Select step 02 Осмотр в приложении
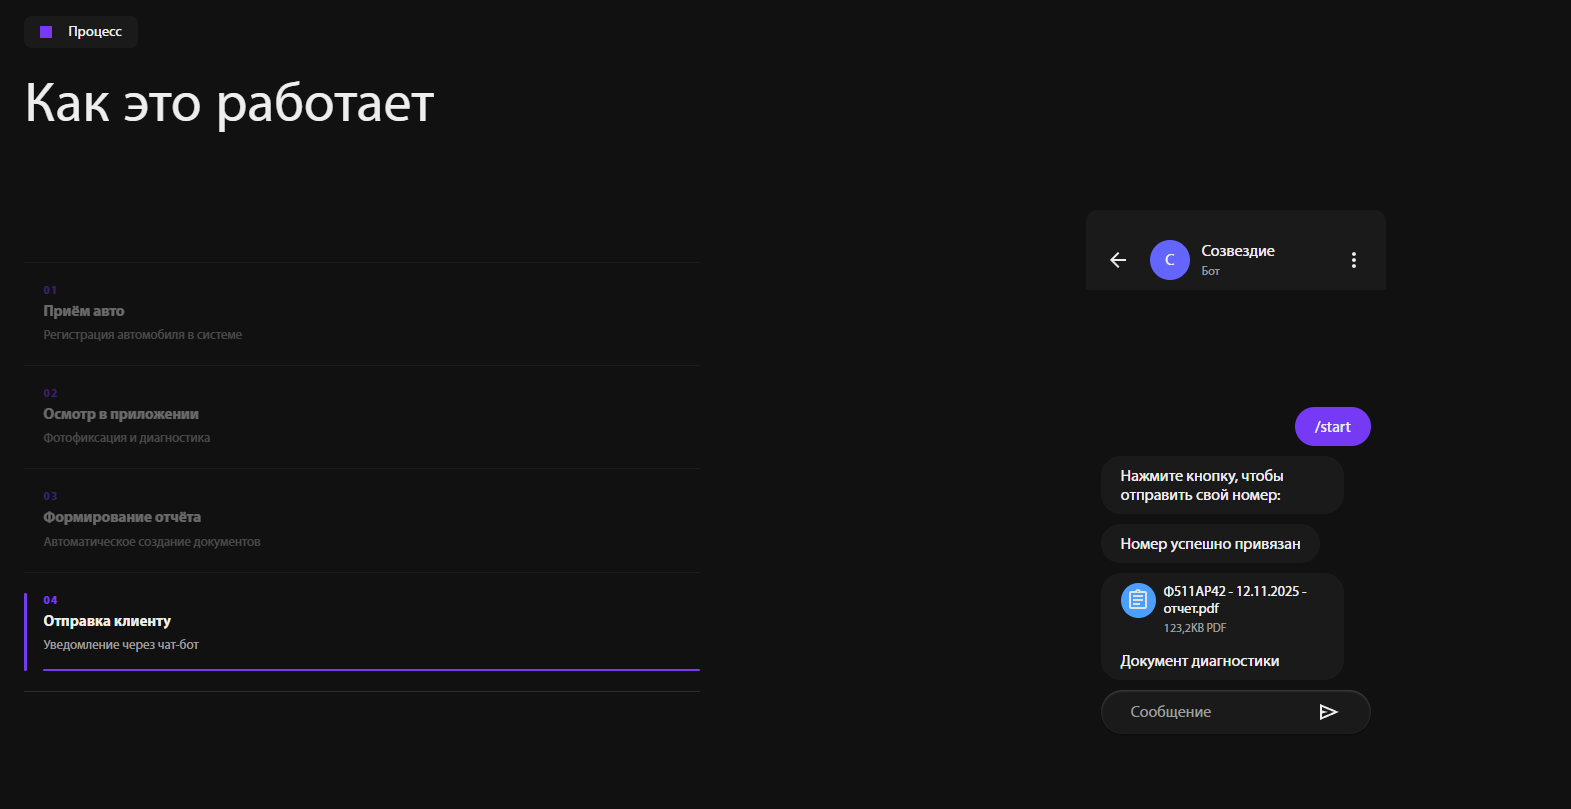The image size is (1571, 809). point(362,417)
